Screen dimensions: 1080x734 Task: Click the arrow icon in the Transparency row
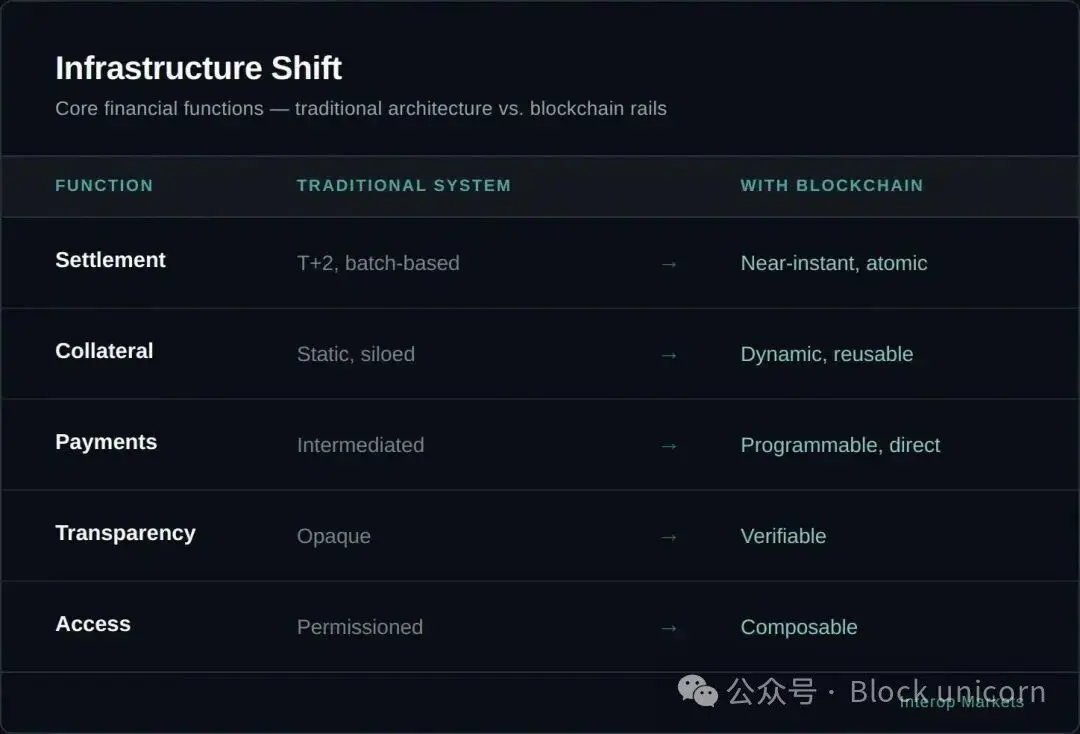(x=669, y=537)
